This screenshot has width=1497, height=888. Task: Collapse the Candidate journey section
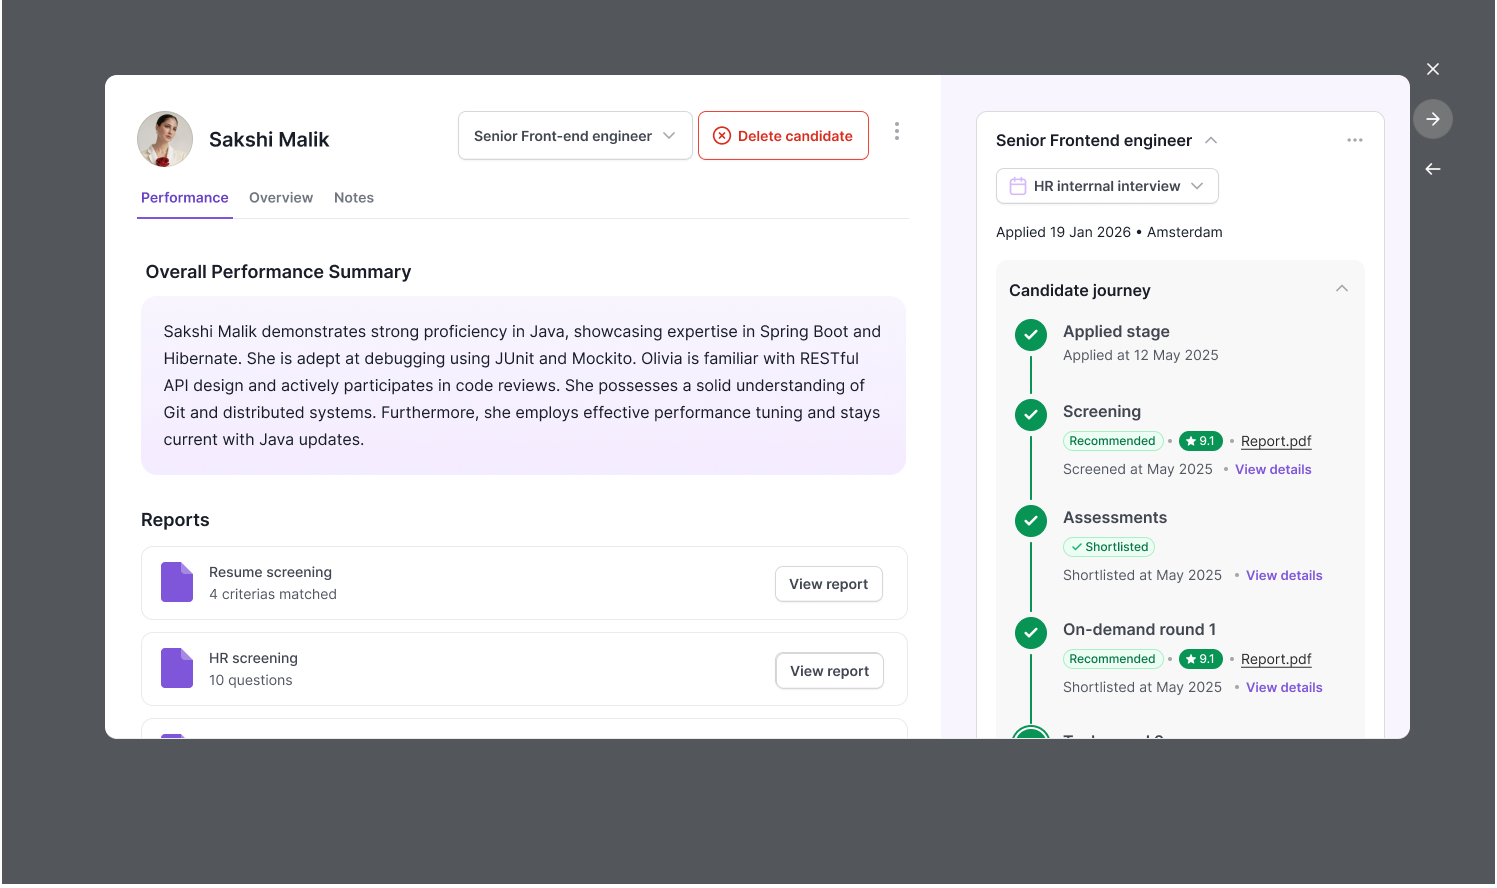tap(1342, 289)
